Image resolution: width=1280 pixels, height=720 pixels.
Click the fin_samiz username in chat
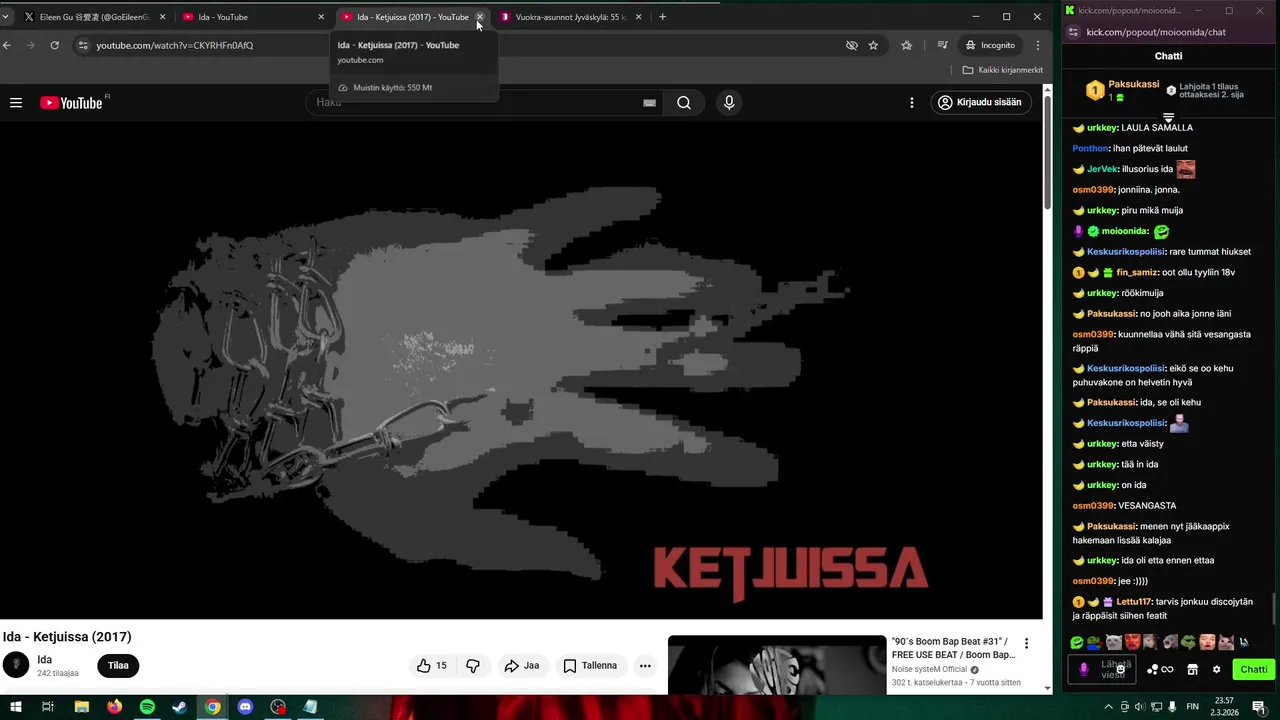pyautogui.click(x=1136, y=272)
